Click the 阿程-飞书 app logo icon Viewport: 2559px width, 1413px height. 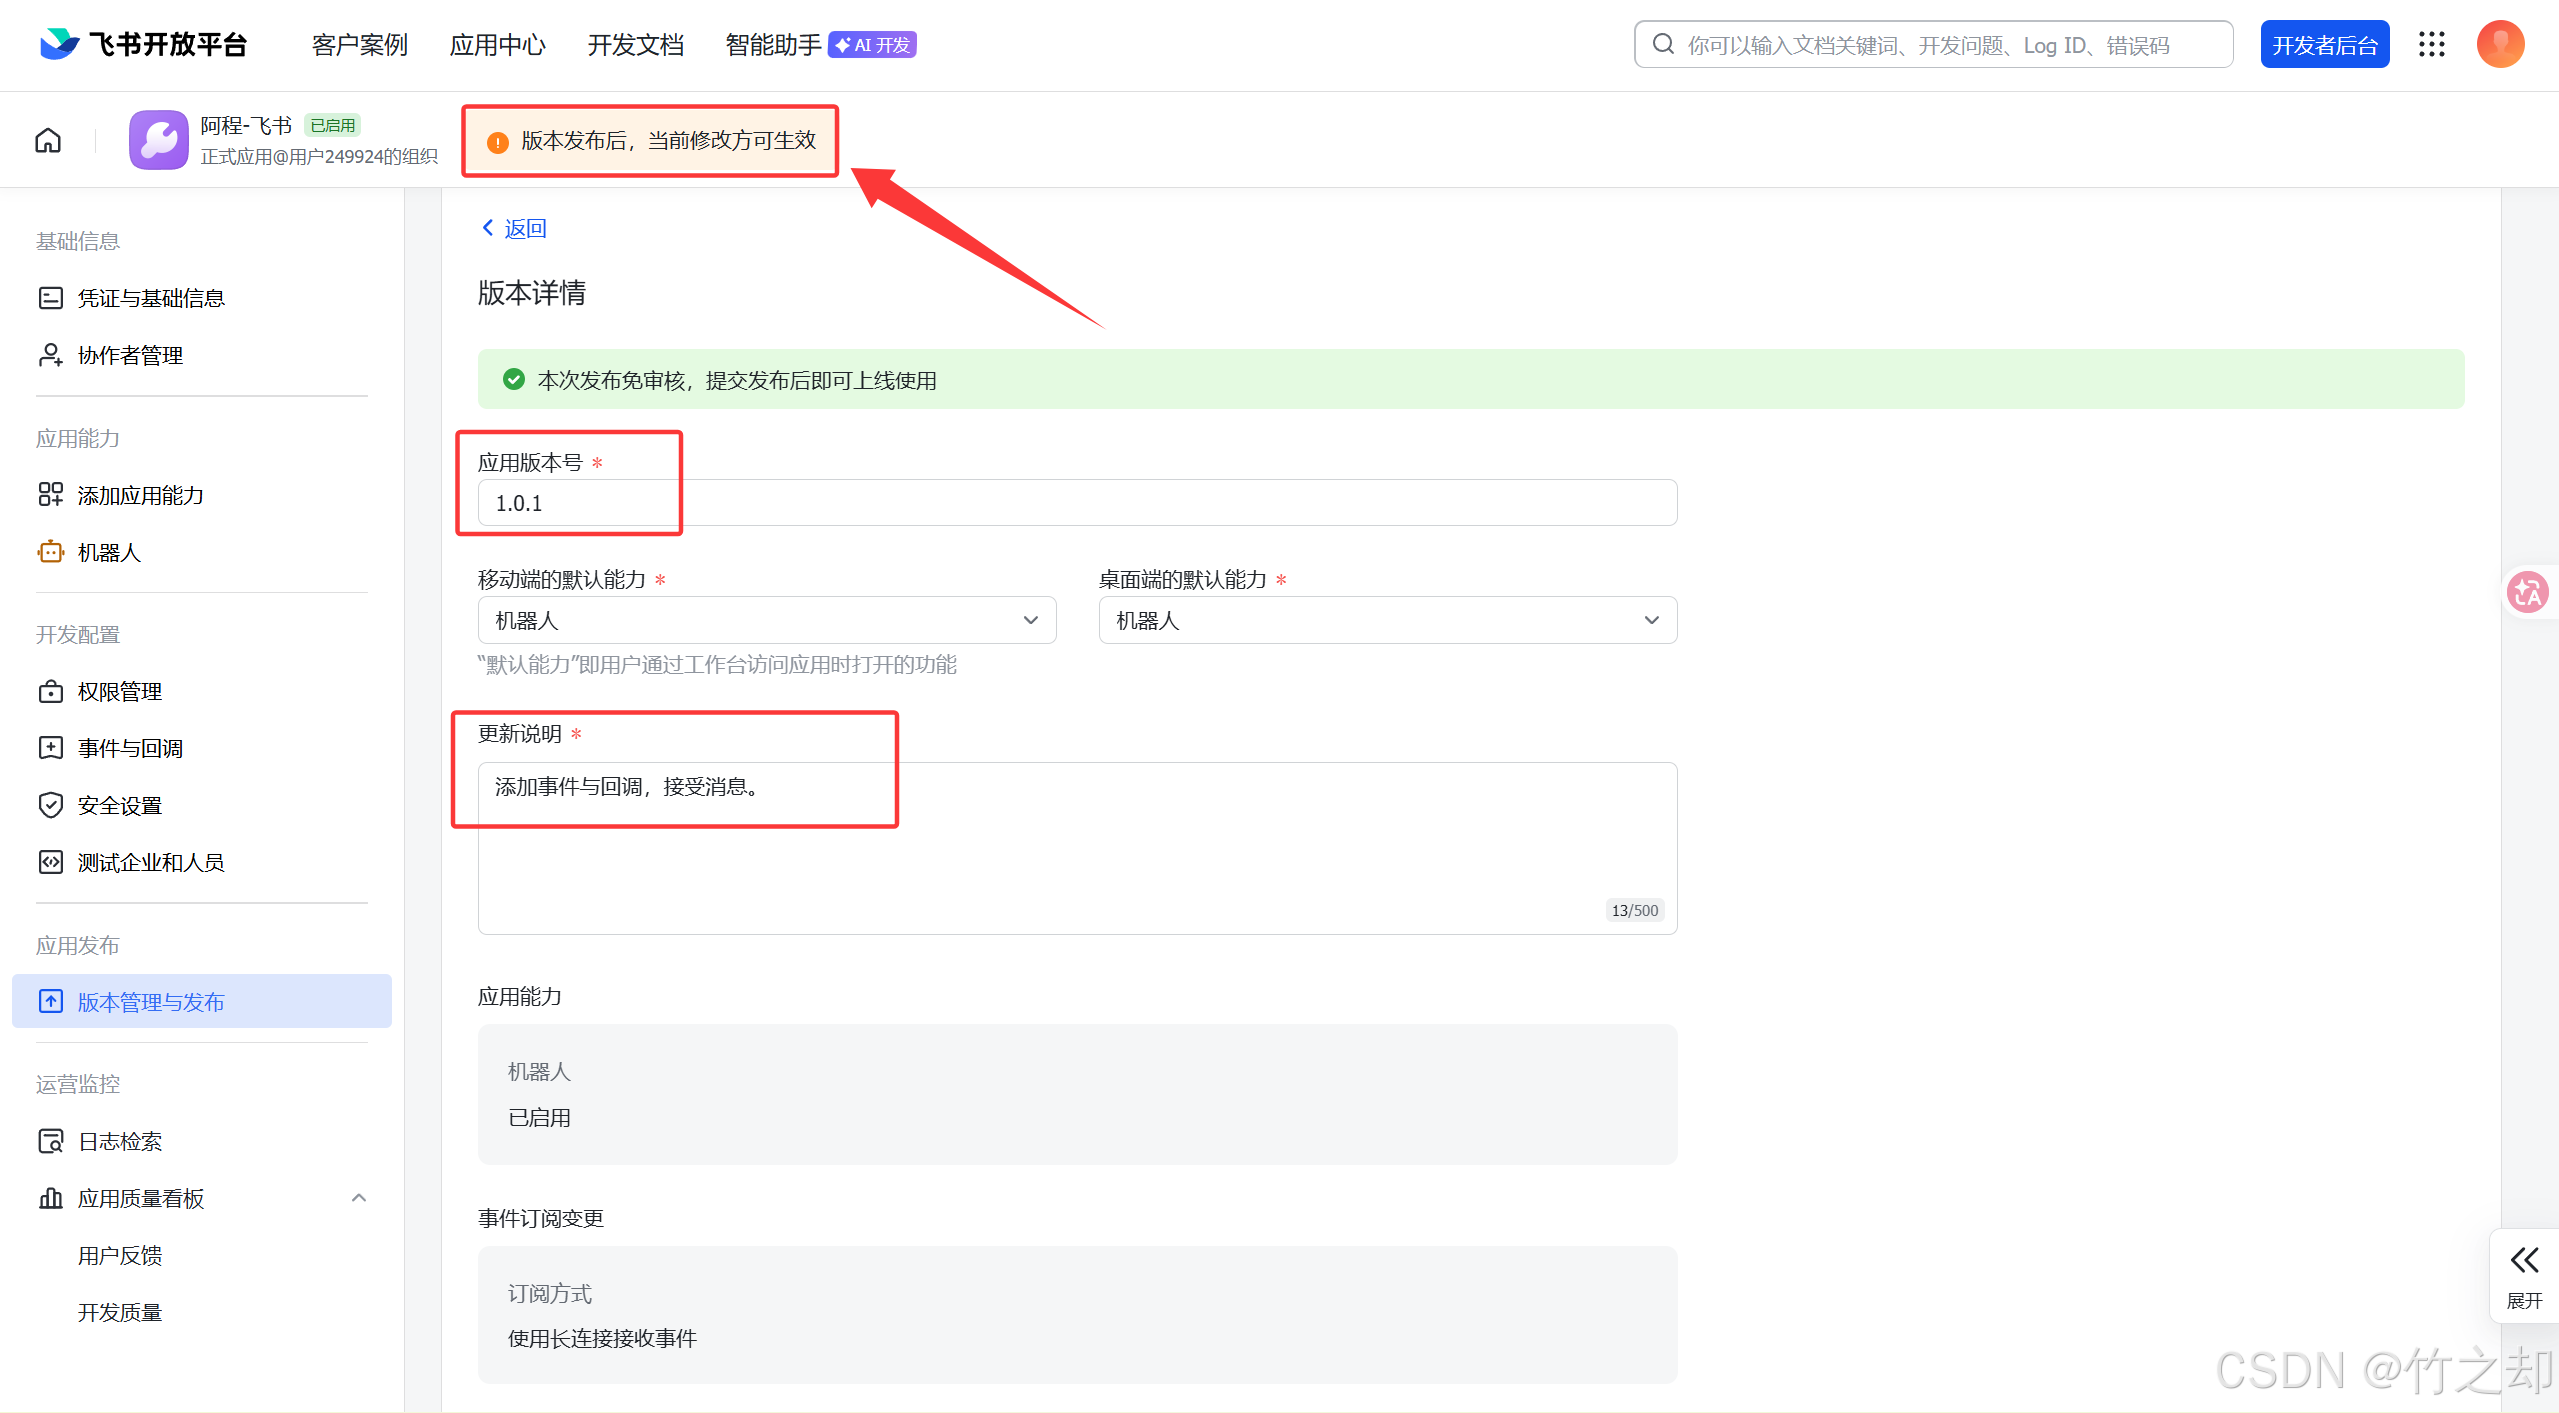pos(159,140)
